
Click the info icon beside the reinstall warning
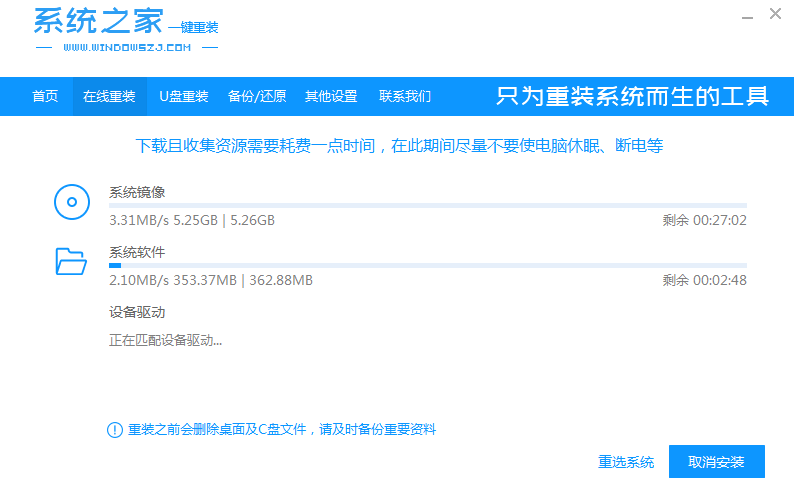click(115, 430)
